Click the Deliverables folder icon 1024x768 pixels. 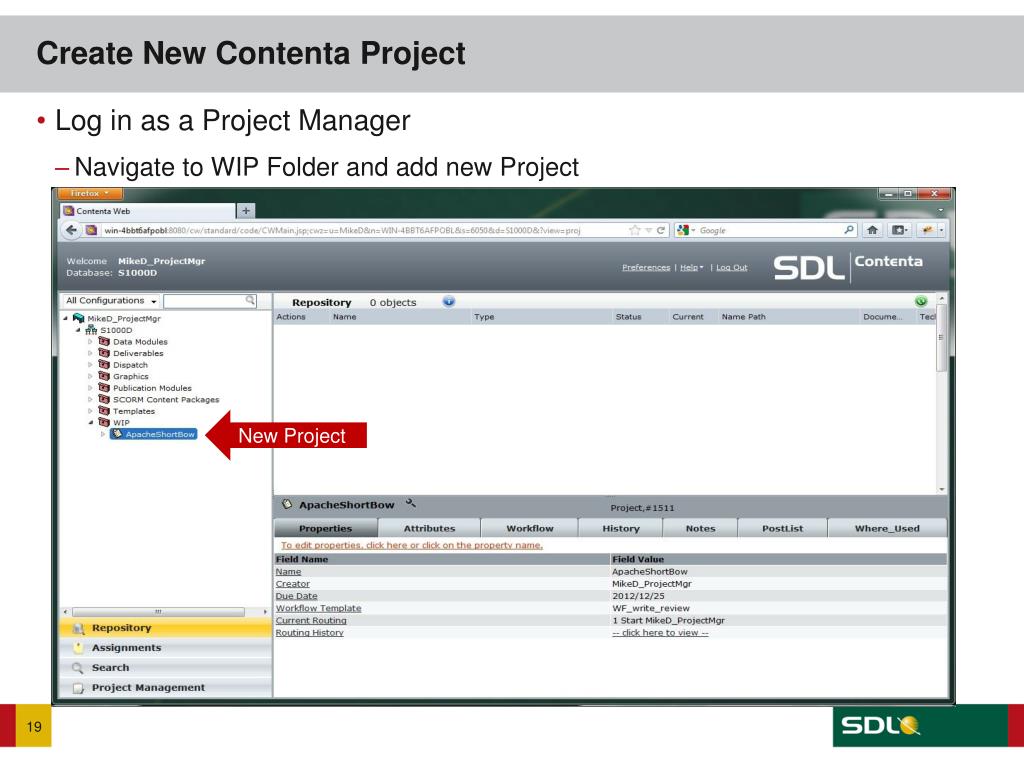[x=104, y=353]
